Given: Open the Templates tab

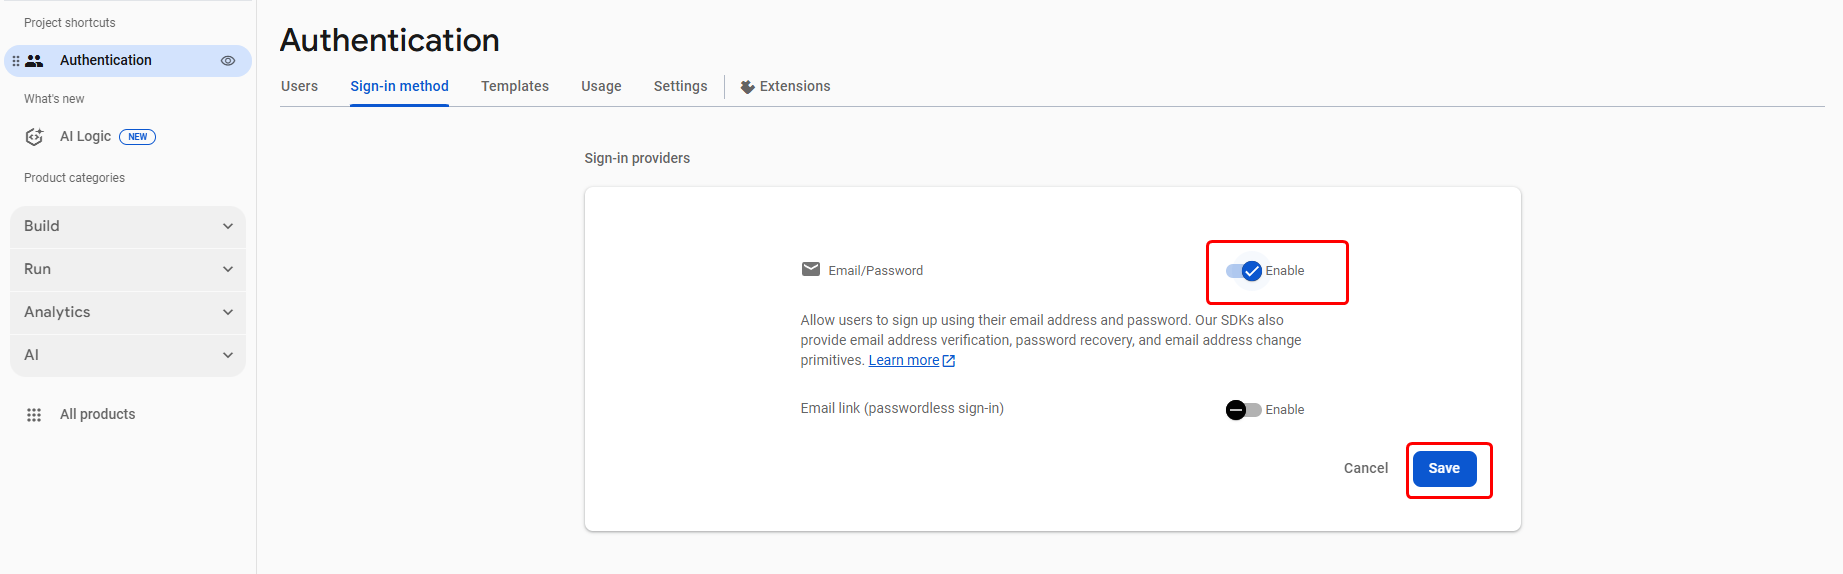Looking at the screenshot, I should click(x=515, y=87).
